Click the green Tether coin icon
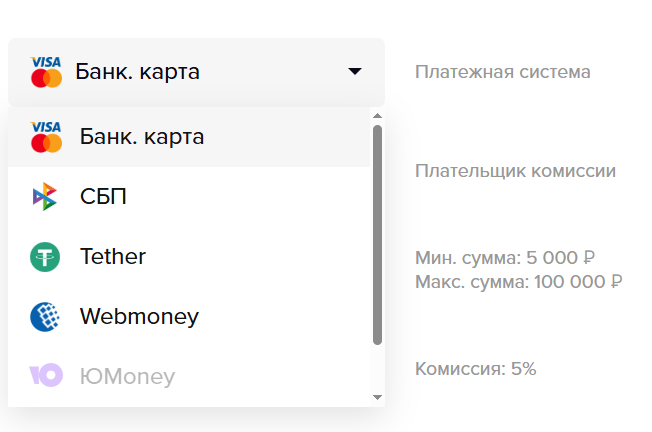The height and width of the screenshot is (432, 652). pyautogui.click(x=45, y=257)
